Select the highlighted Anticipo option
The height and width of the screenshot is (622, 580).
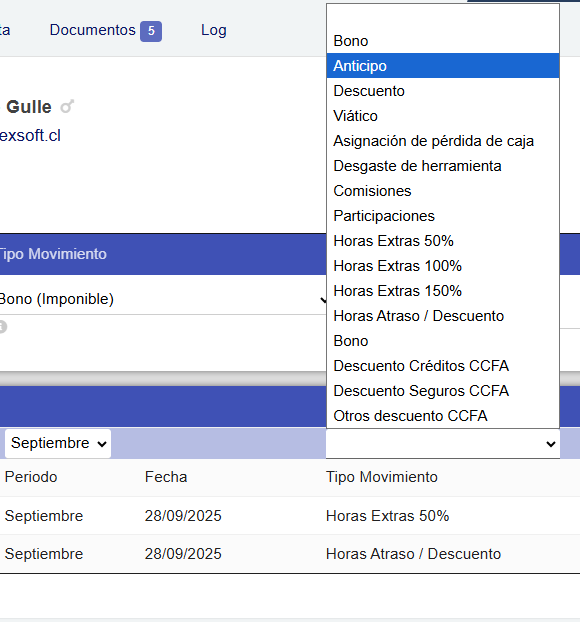(x=443, y=66)
